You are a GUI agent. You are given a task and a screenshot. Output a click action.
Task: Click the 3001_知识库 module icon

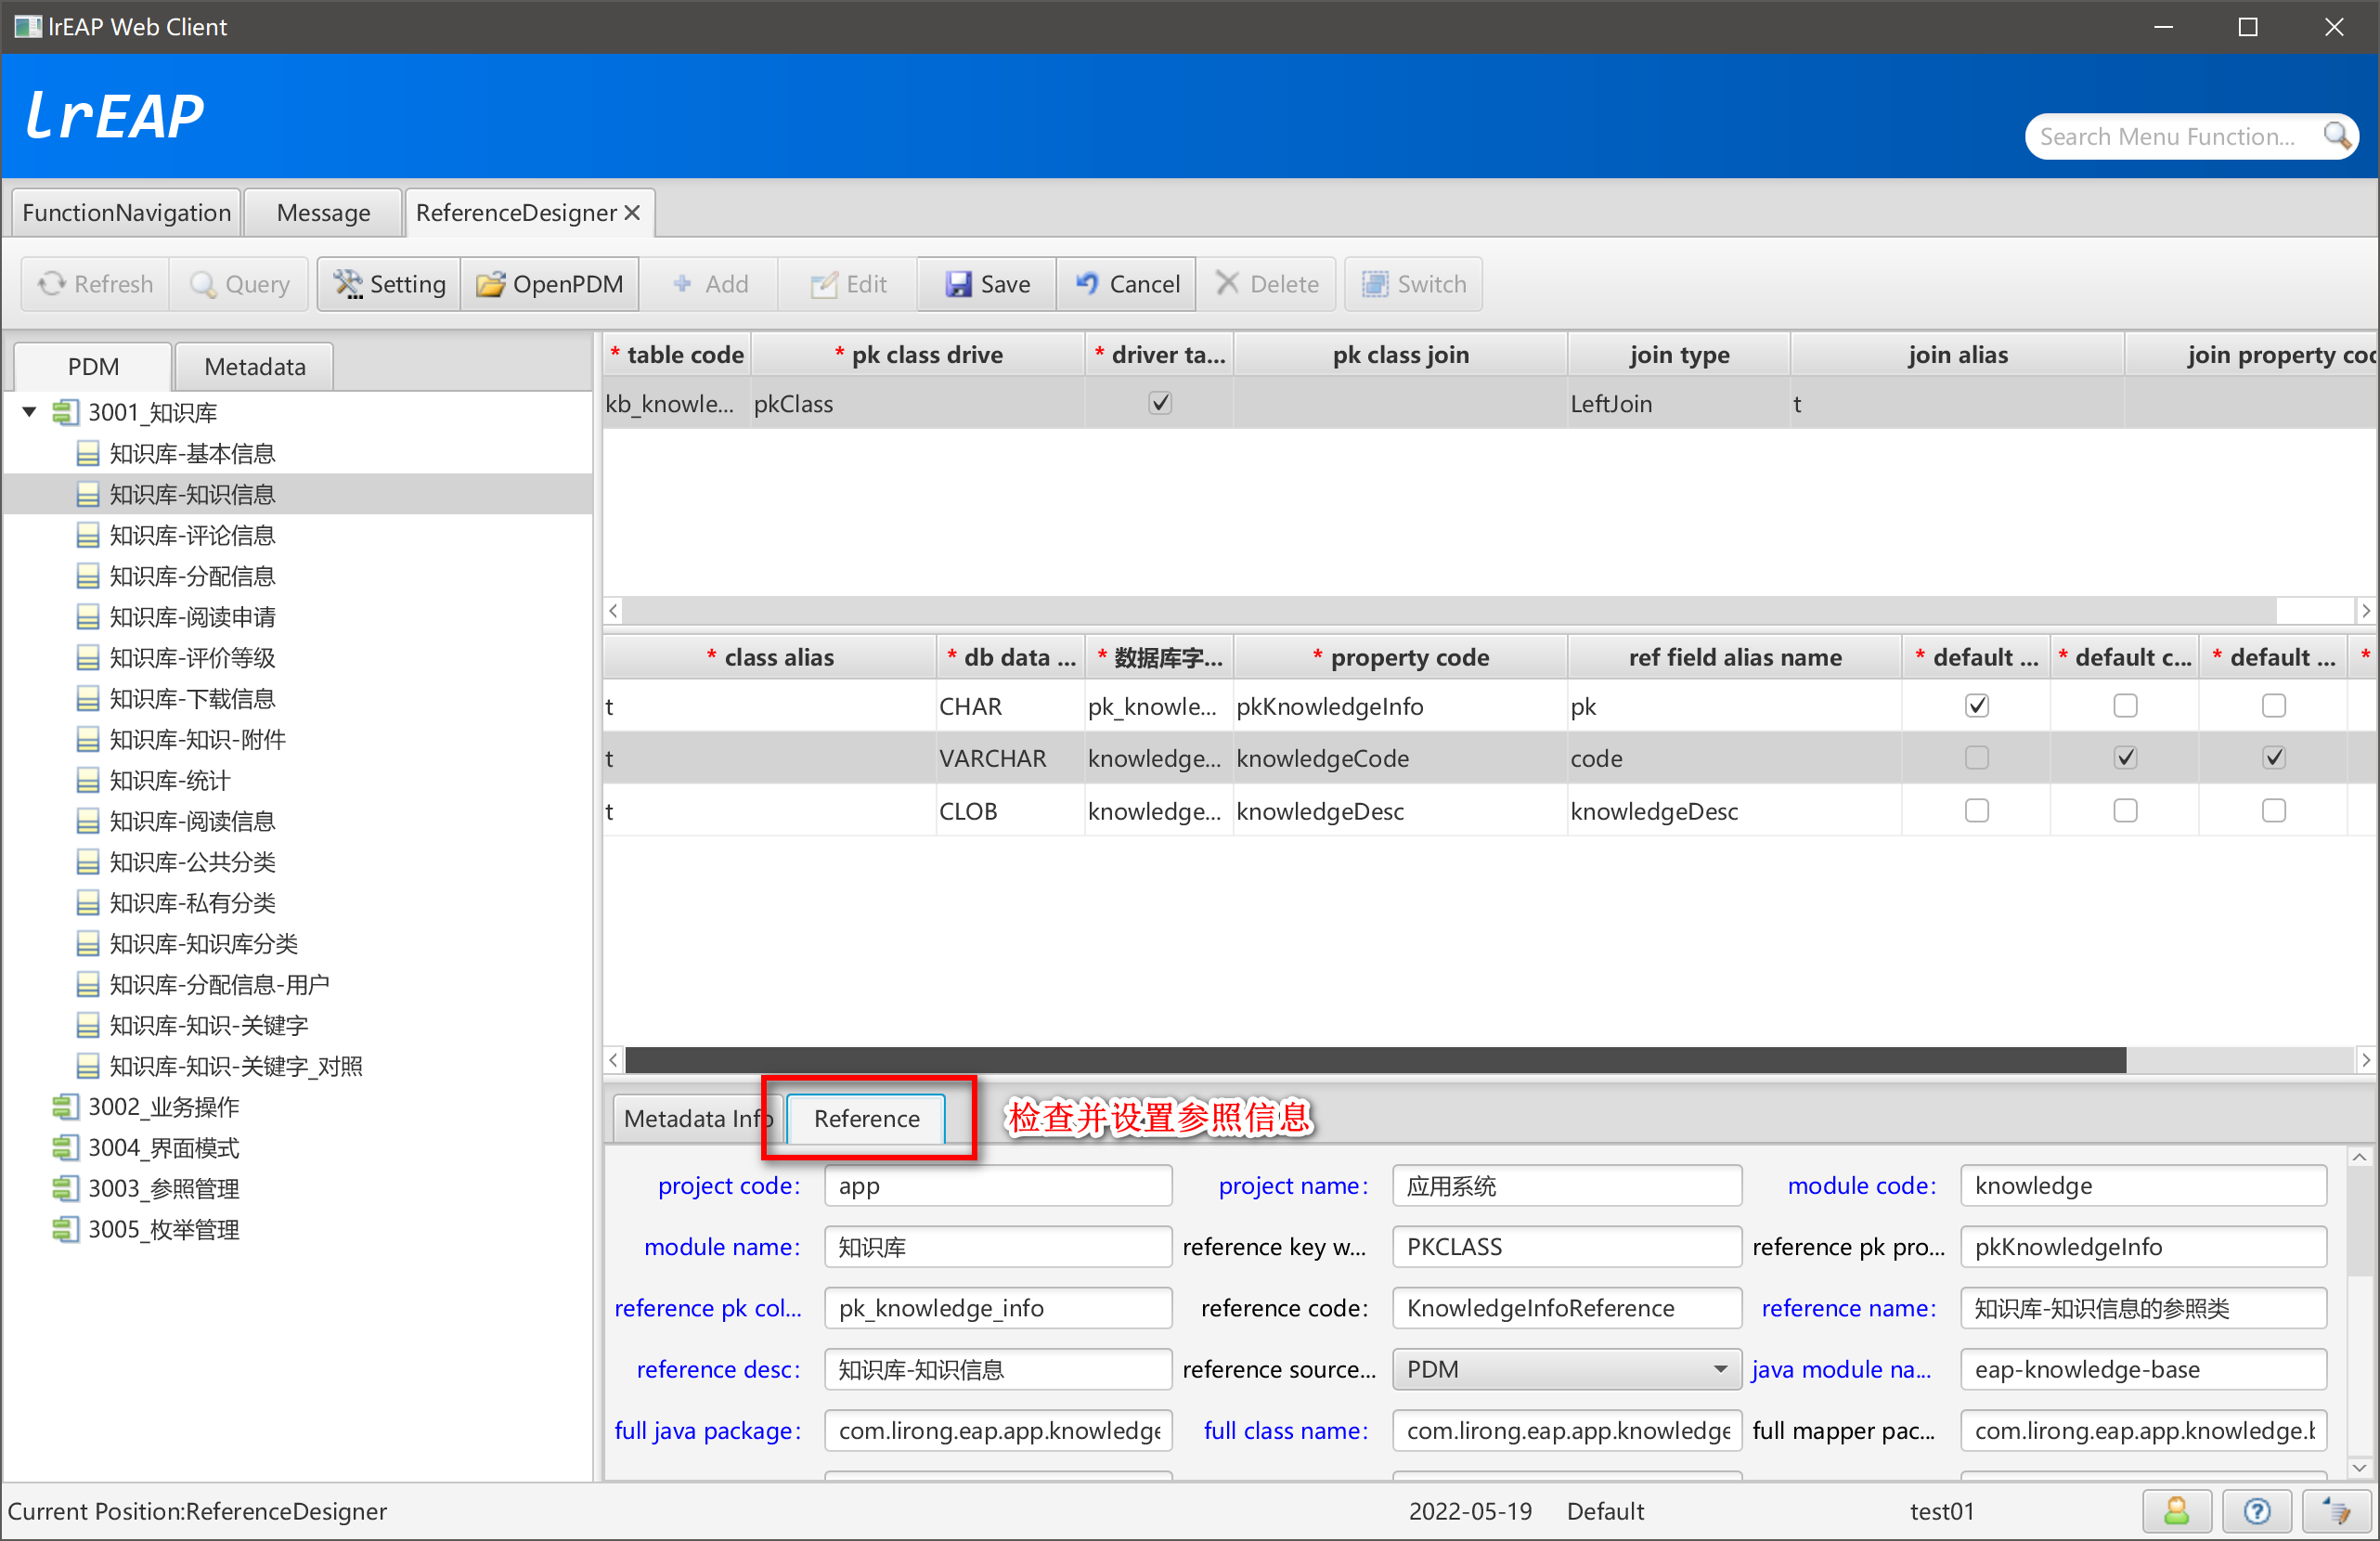click(65, 412)
